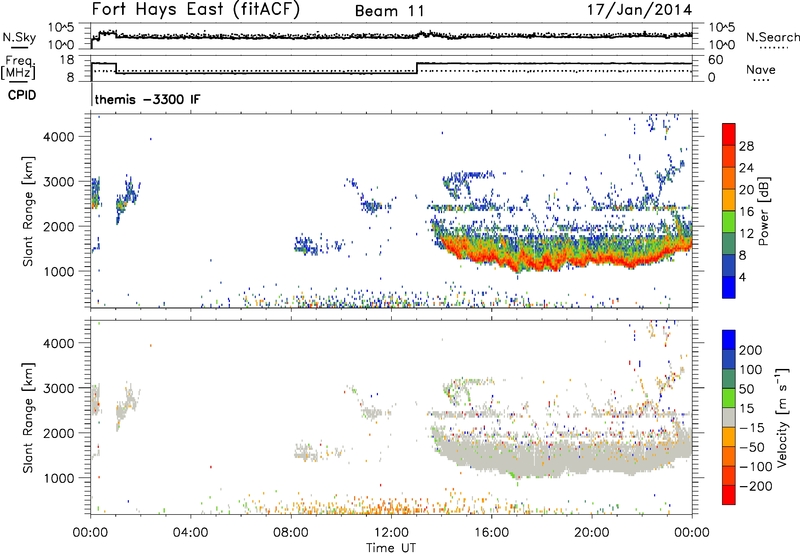Click the '-50' tick on velocity colorbar
This screenshot has width=800, height=554.
pos(752,447)
